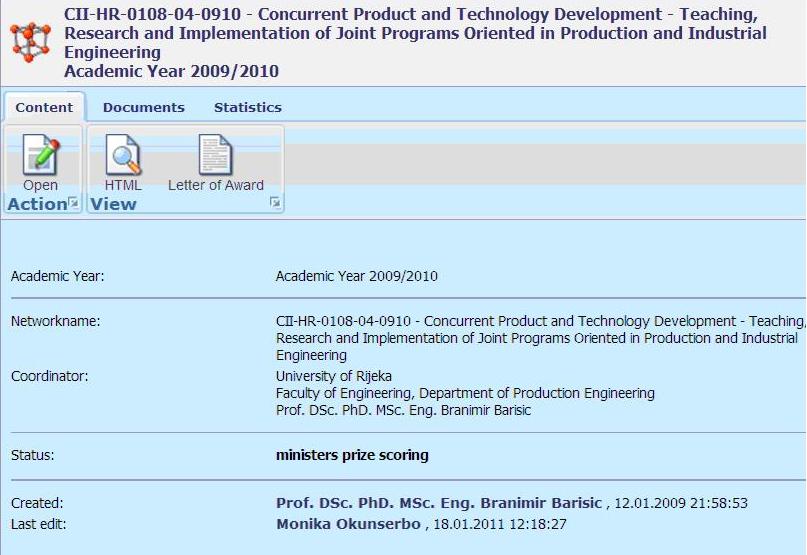
Task: Click the Academic Year 2009/2010 field value
Action: [x=356, y=276]
